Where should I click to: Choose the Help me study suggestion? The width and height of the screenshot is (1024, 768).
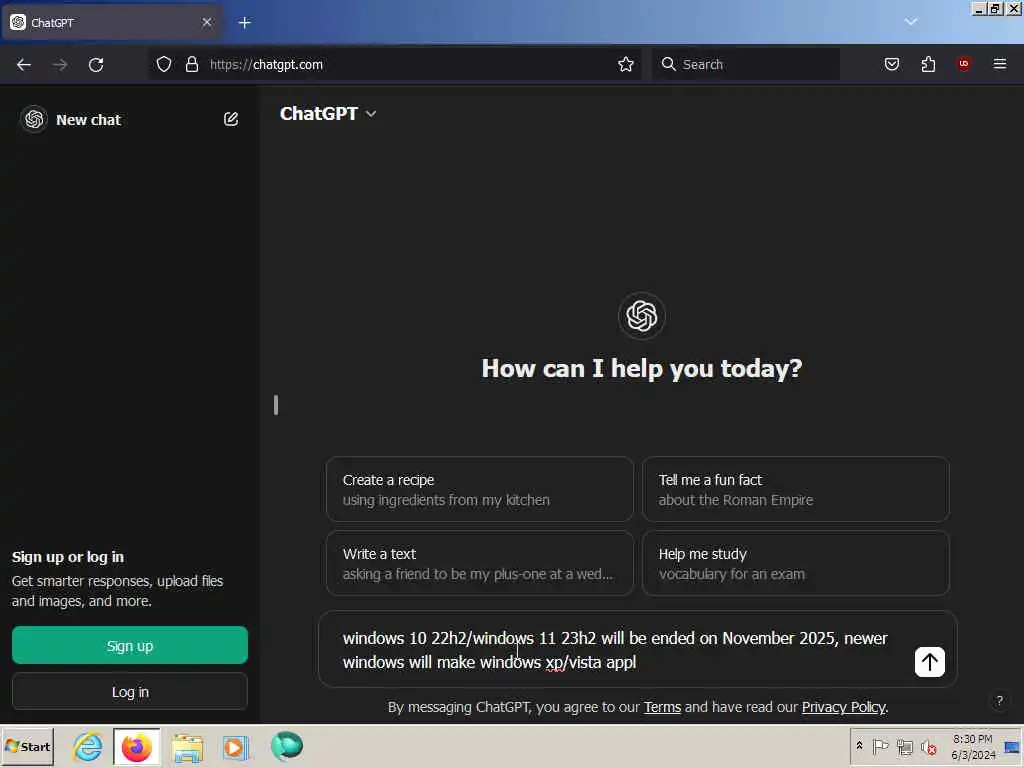(x=795, y=563)
